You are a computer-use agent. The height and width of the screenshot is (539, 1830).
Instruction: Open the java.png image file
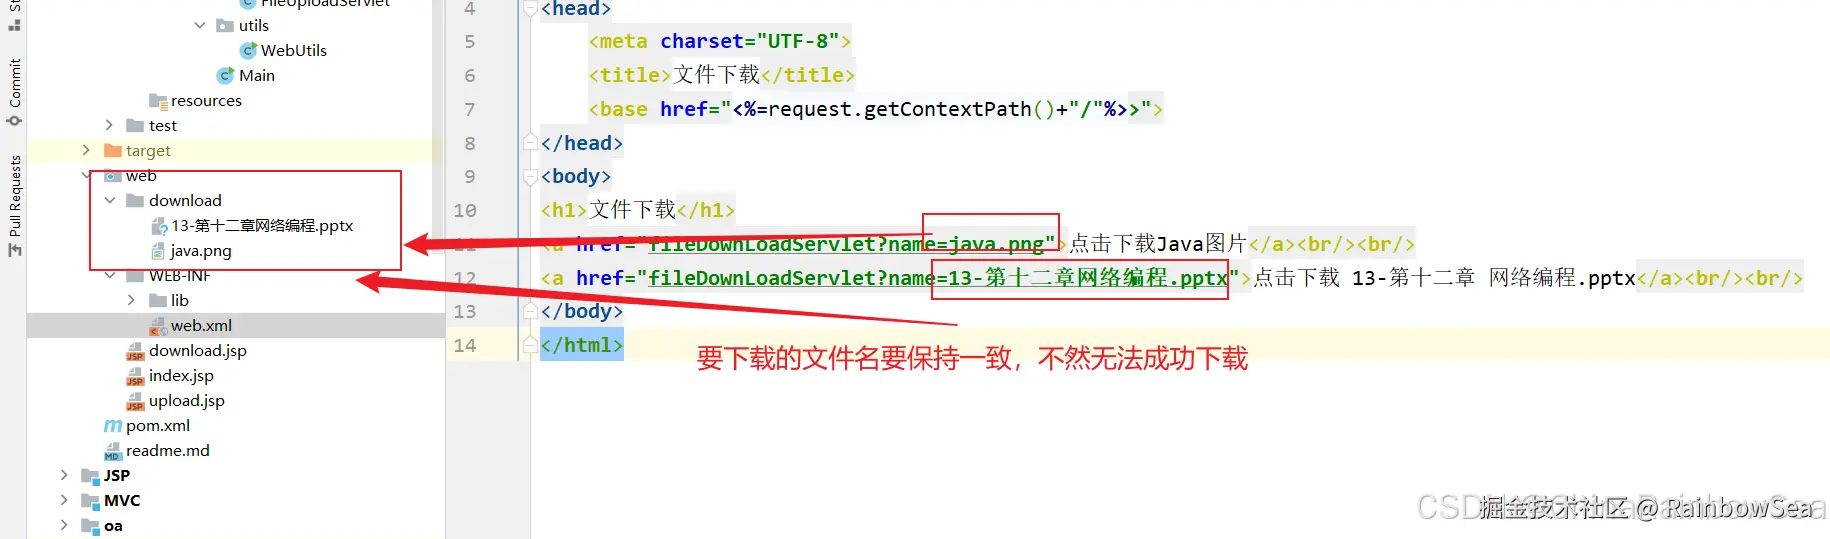click(191, 250)
